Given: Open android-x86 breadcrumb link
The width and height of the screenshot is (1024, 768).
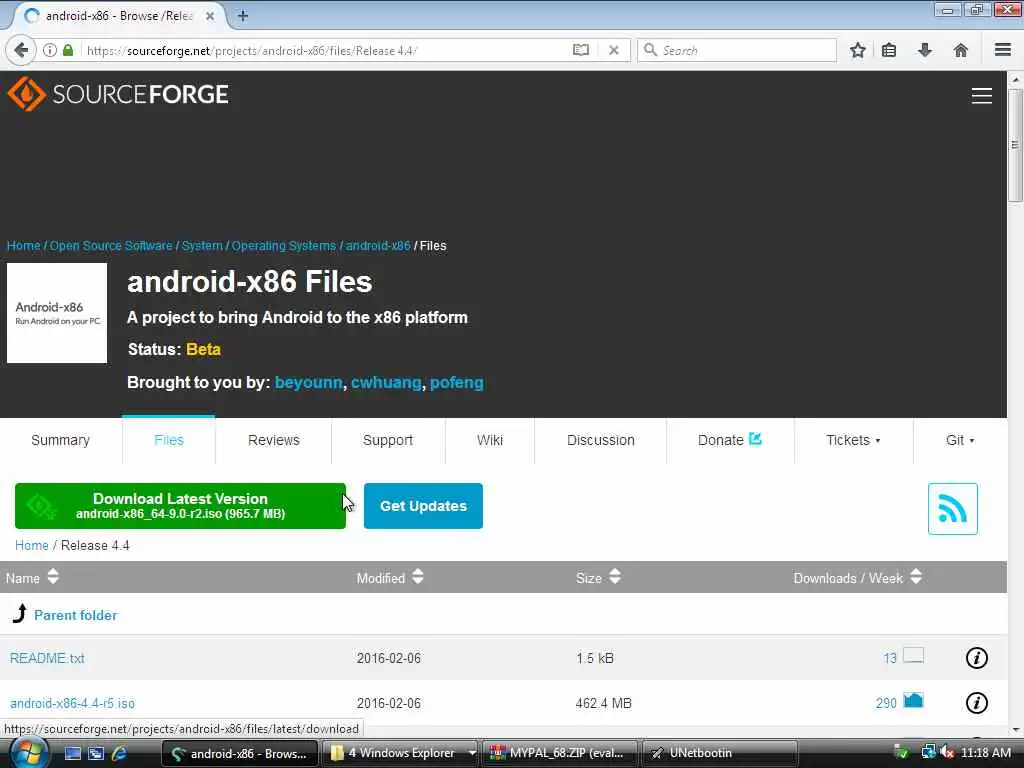Looking at the screenshot, I should click(378, 246).
